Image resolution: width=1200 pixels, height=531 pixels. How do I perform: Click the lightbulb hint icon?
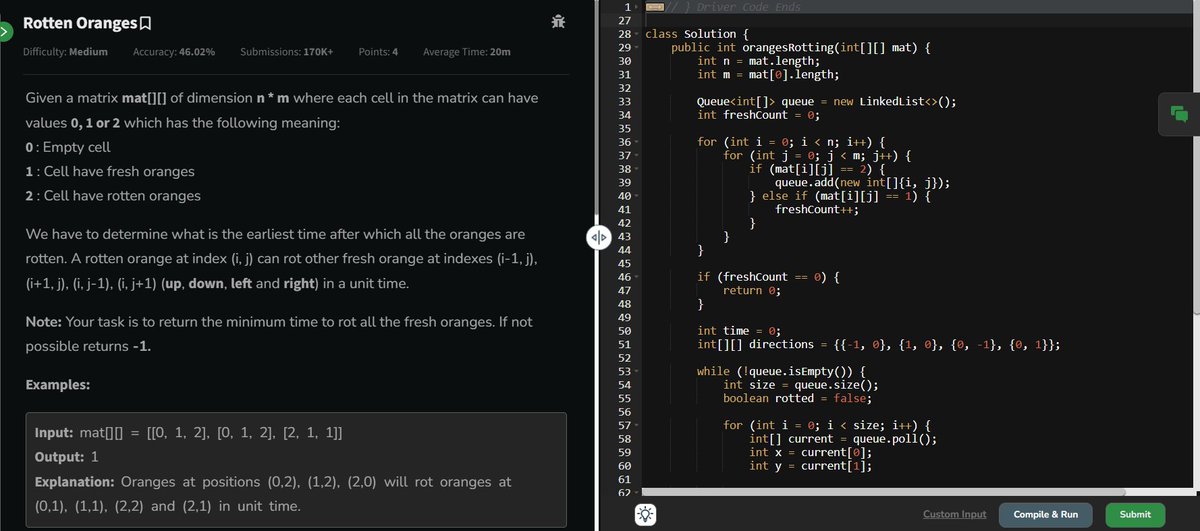[x=645, y=514]
